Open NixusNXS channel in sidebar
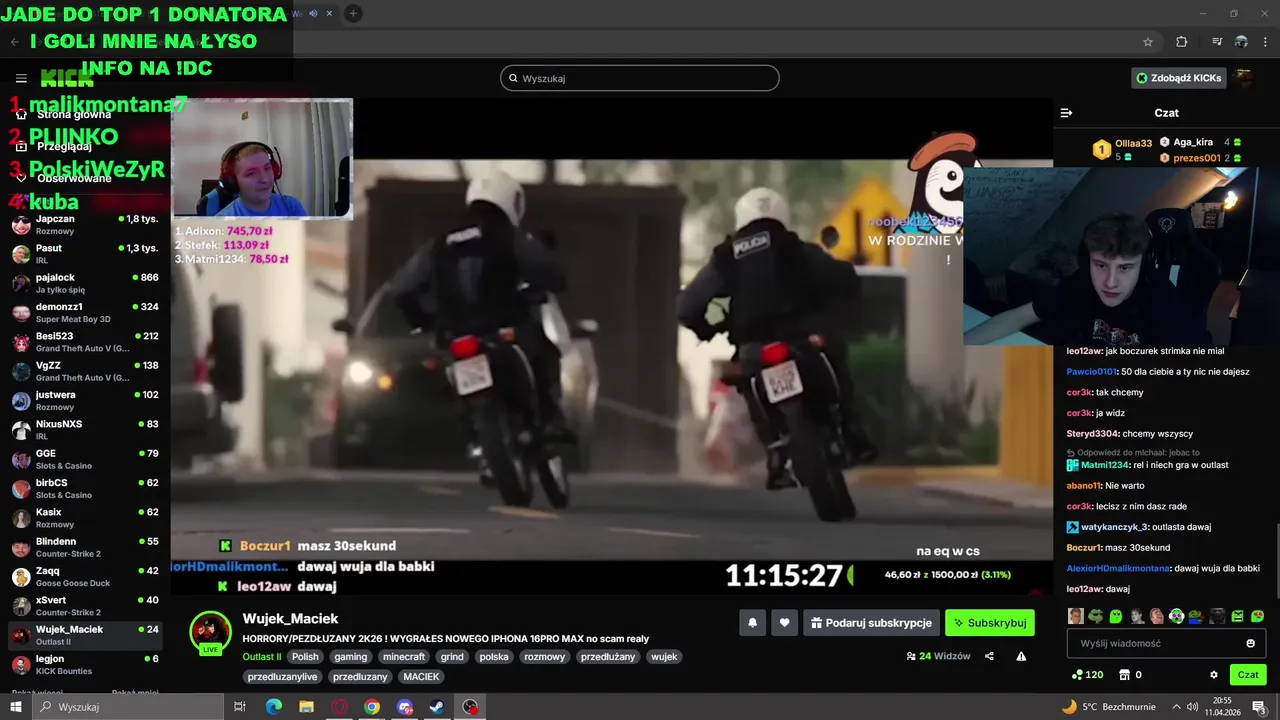The image size is (1280, 720). pos(85,429)
